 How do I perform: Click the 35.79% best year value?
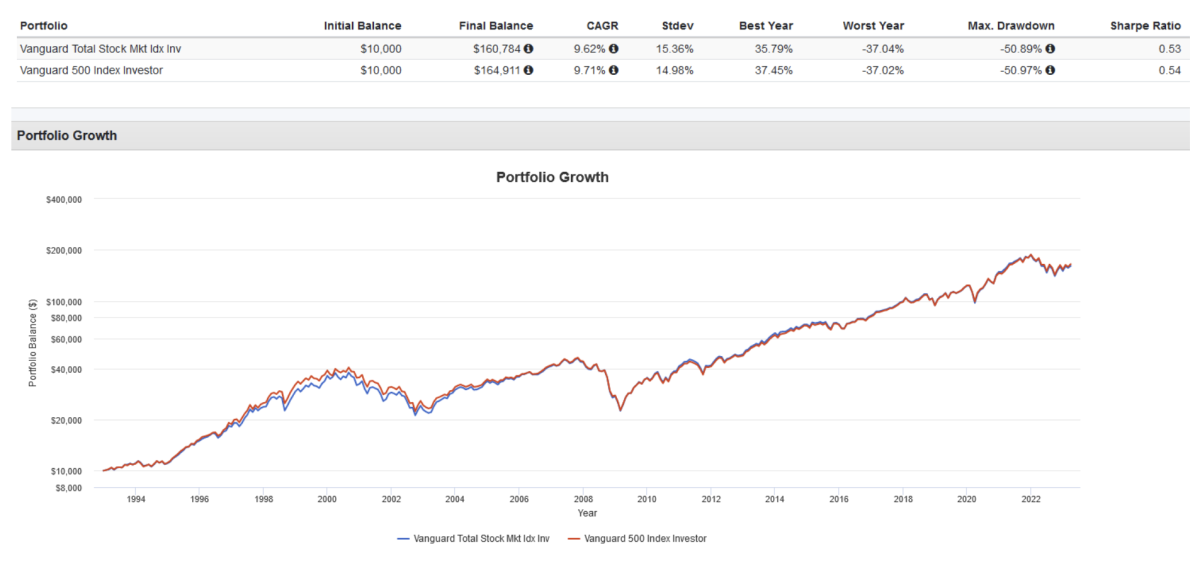pos(775,48)
